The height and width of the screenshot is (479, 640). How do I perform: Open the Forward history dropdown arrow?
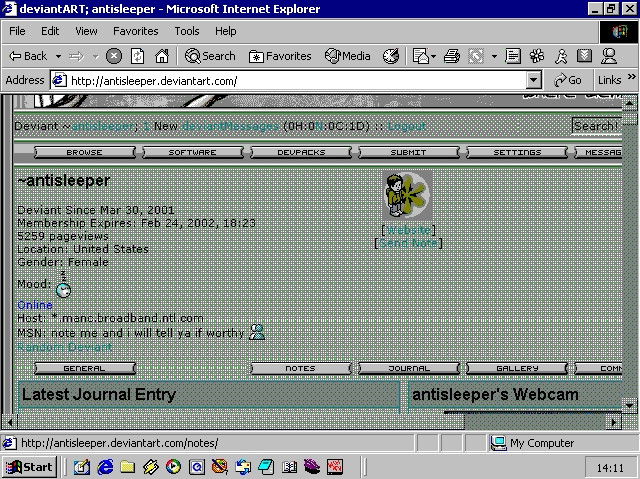point(96,56)
